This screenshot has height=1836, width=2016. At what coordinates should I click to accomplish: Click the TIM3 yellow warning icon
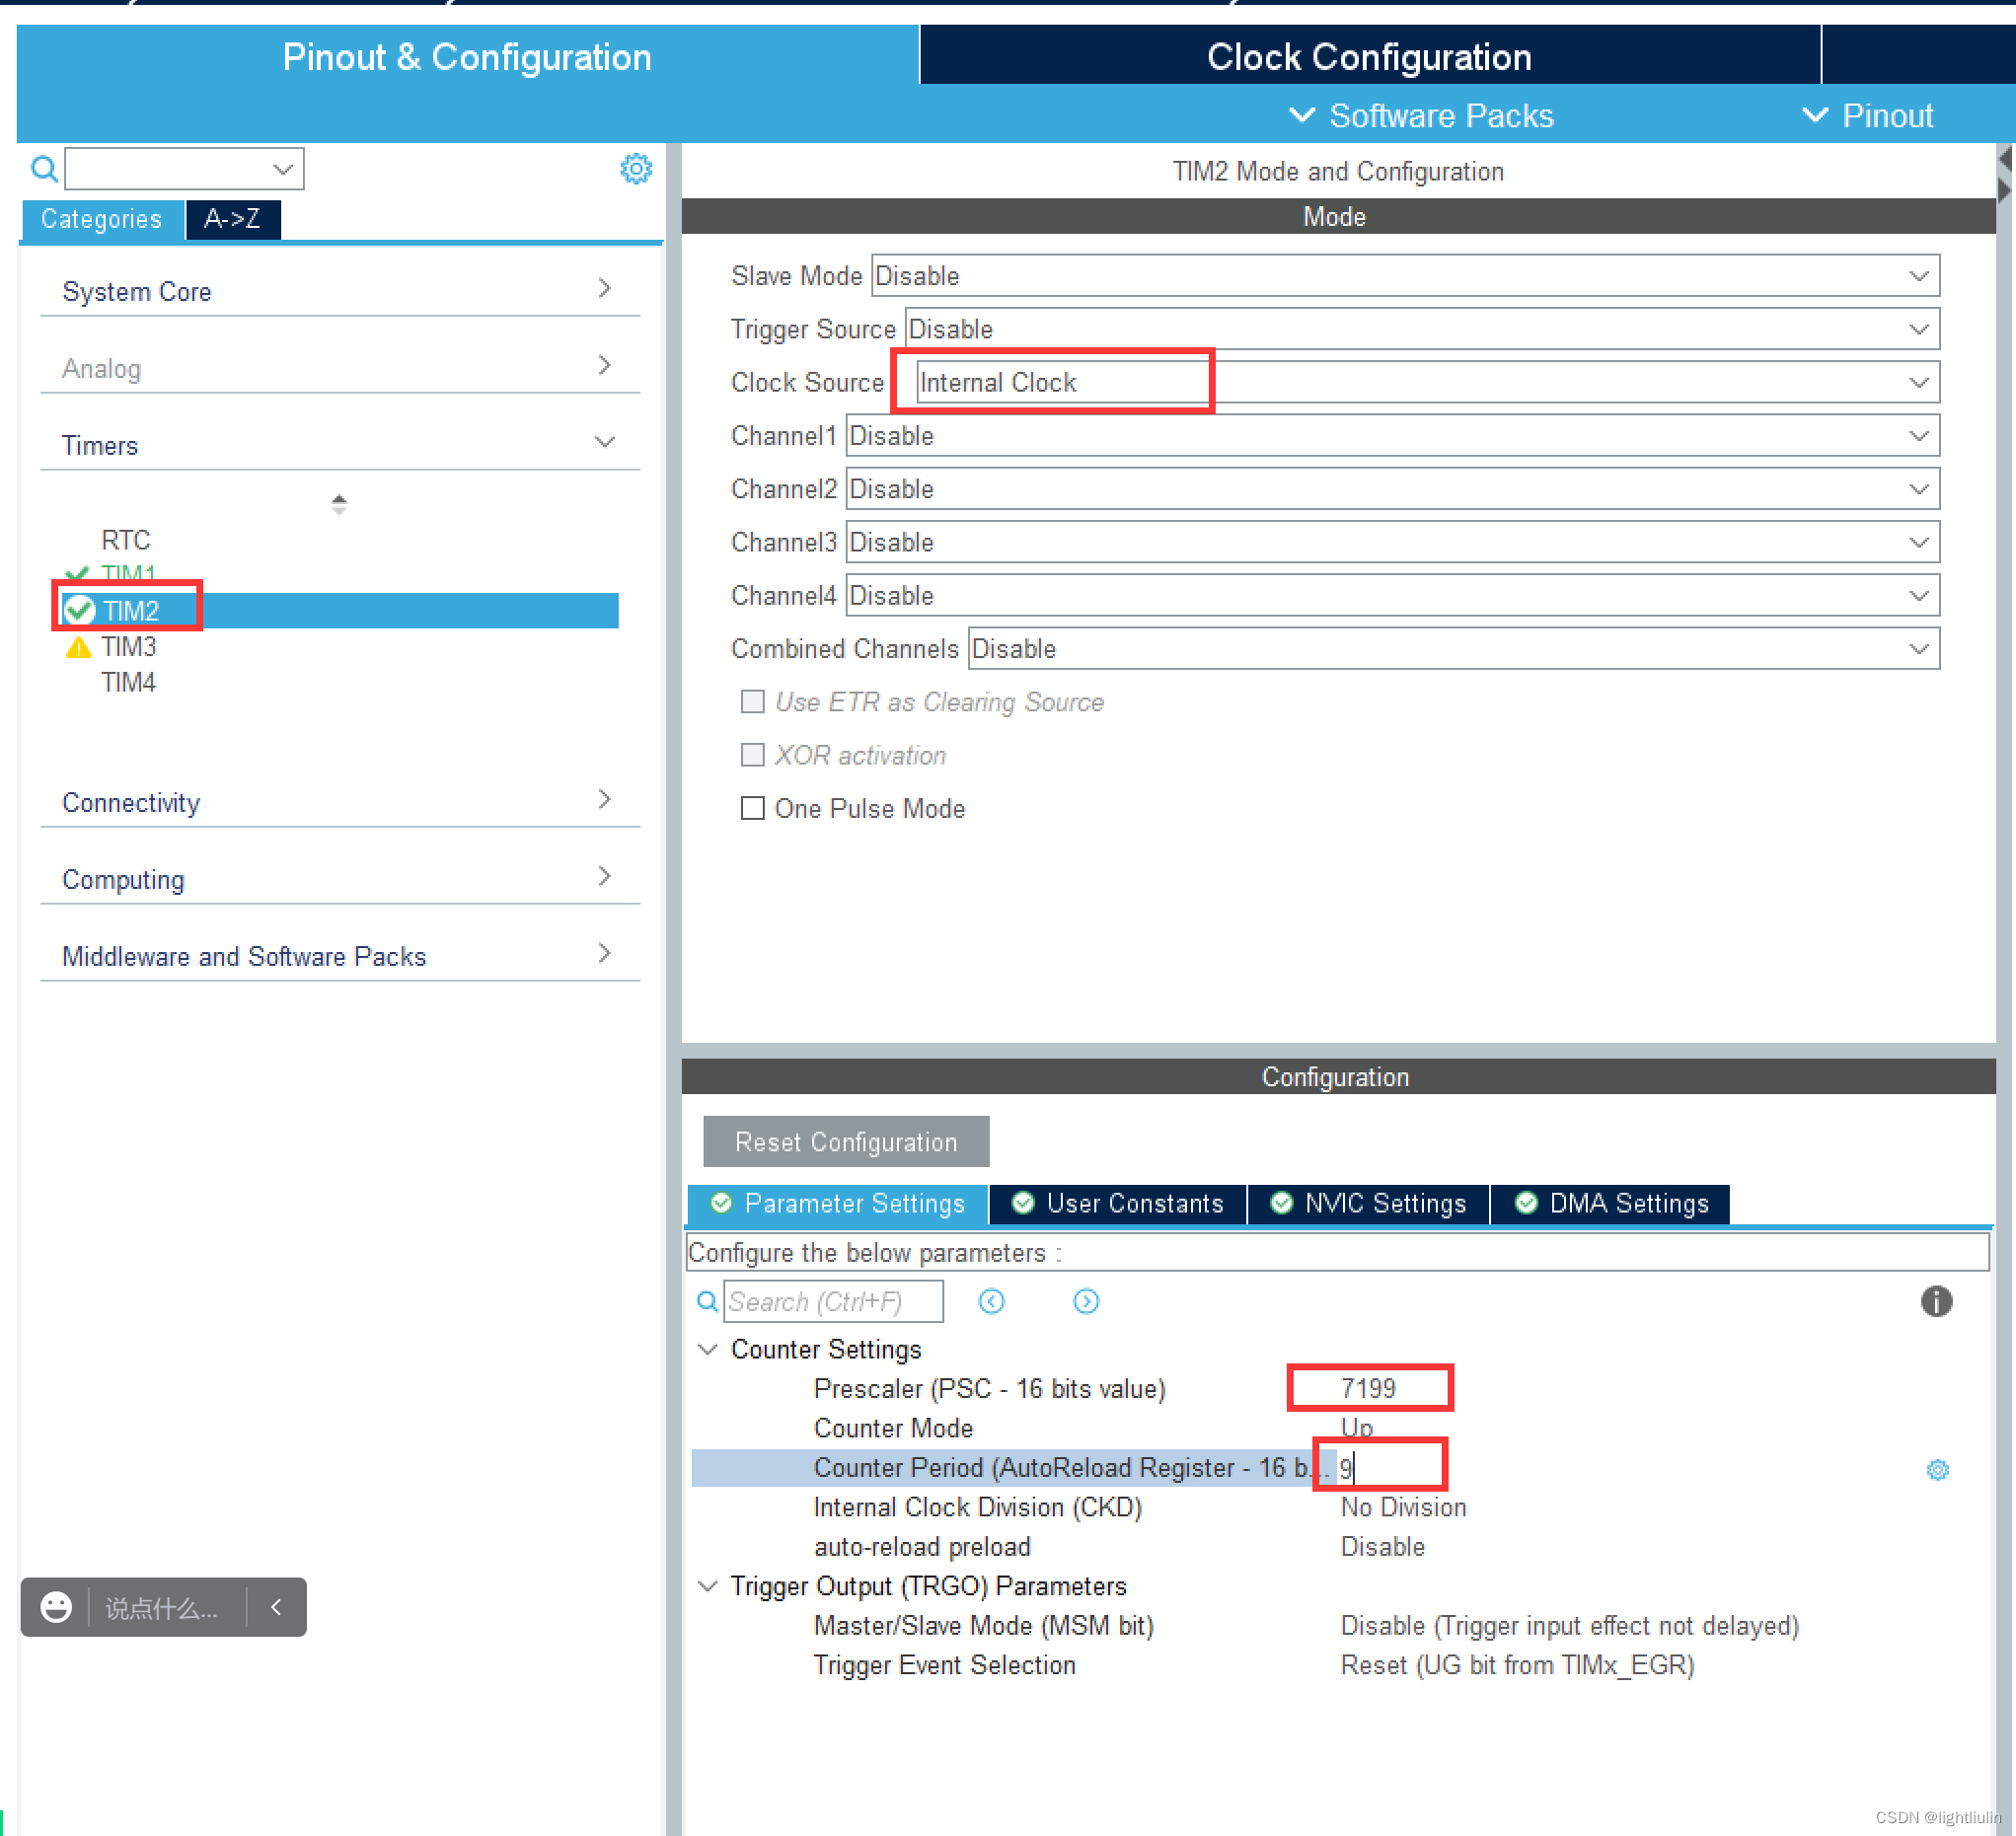pyautogui.click(x=78, y=647)
